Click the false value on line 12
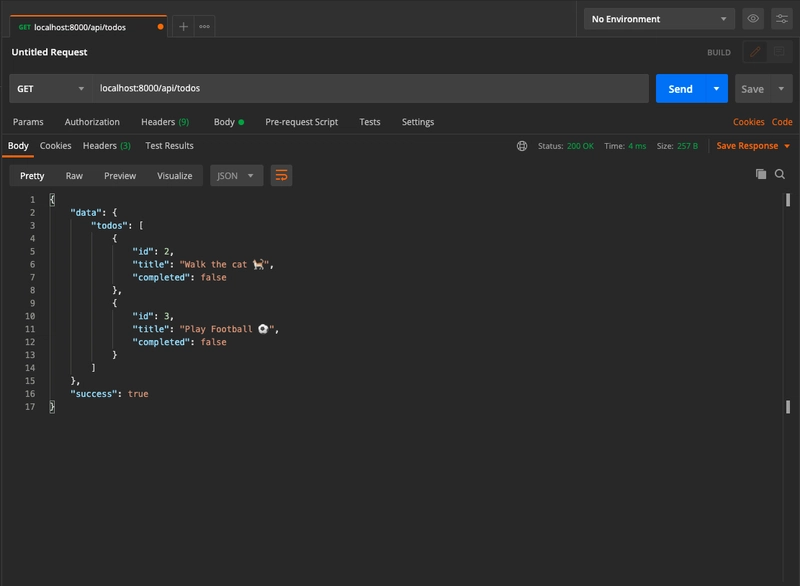The width and height of the screenshot is (800, 586). pyautogui.click(x=213, y=342)
